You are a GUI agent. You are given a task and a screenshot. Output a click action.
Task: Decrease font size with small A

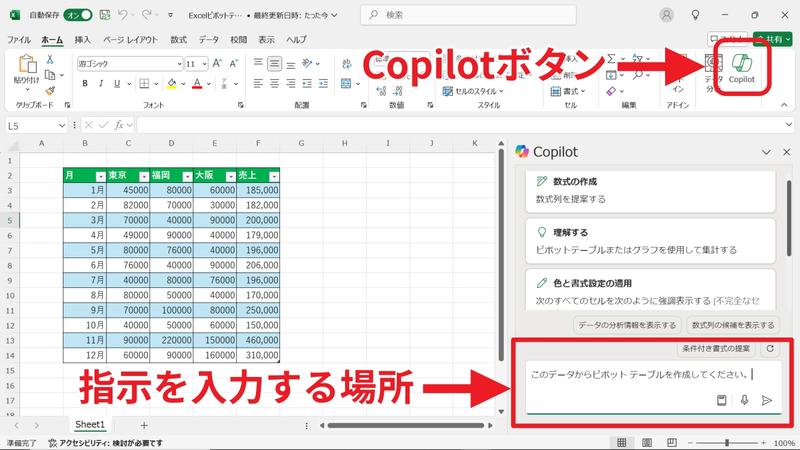pyautogui.click(x=234, y=63)
